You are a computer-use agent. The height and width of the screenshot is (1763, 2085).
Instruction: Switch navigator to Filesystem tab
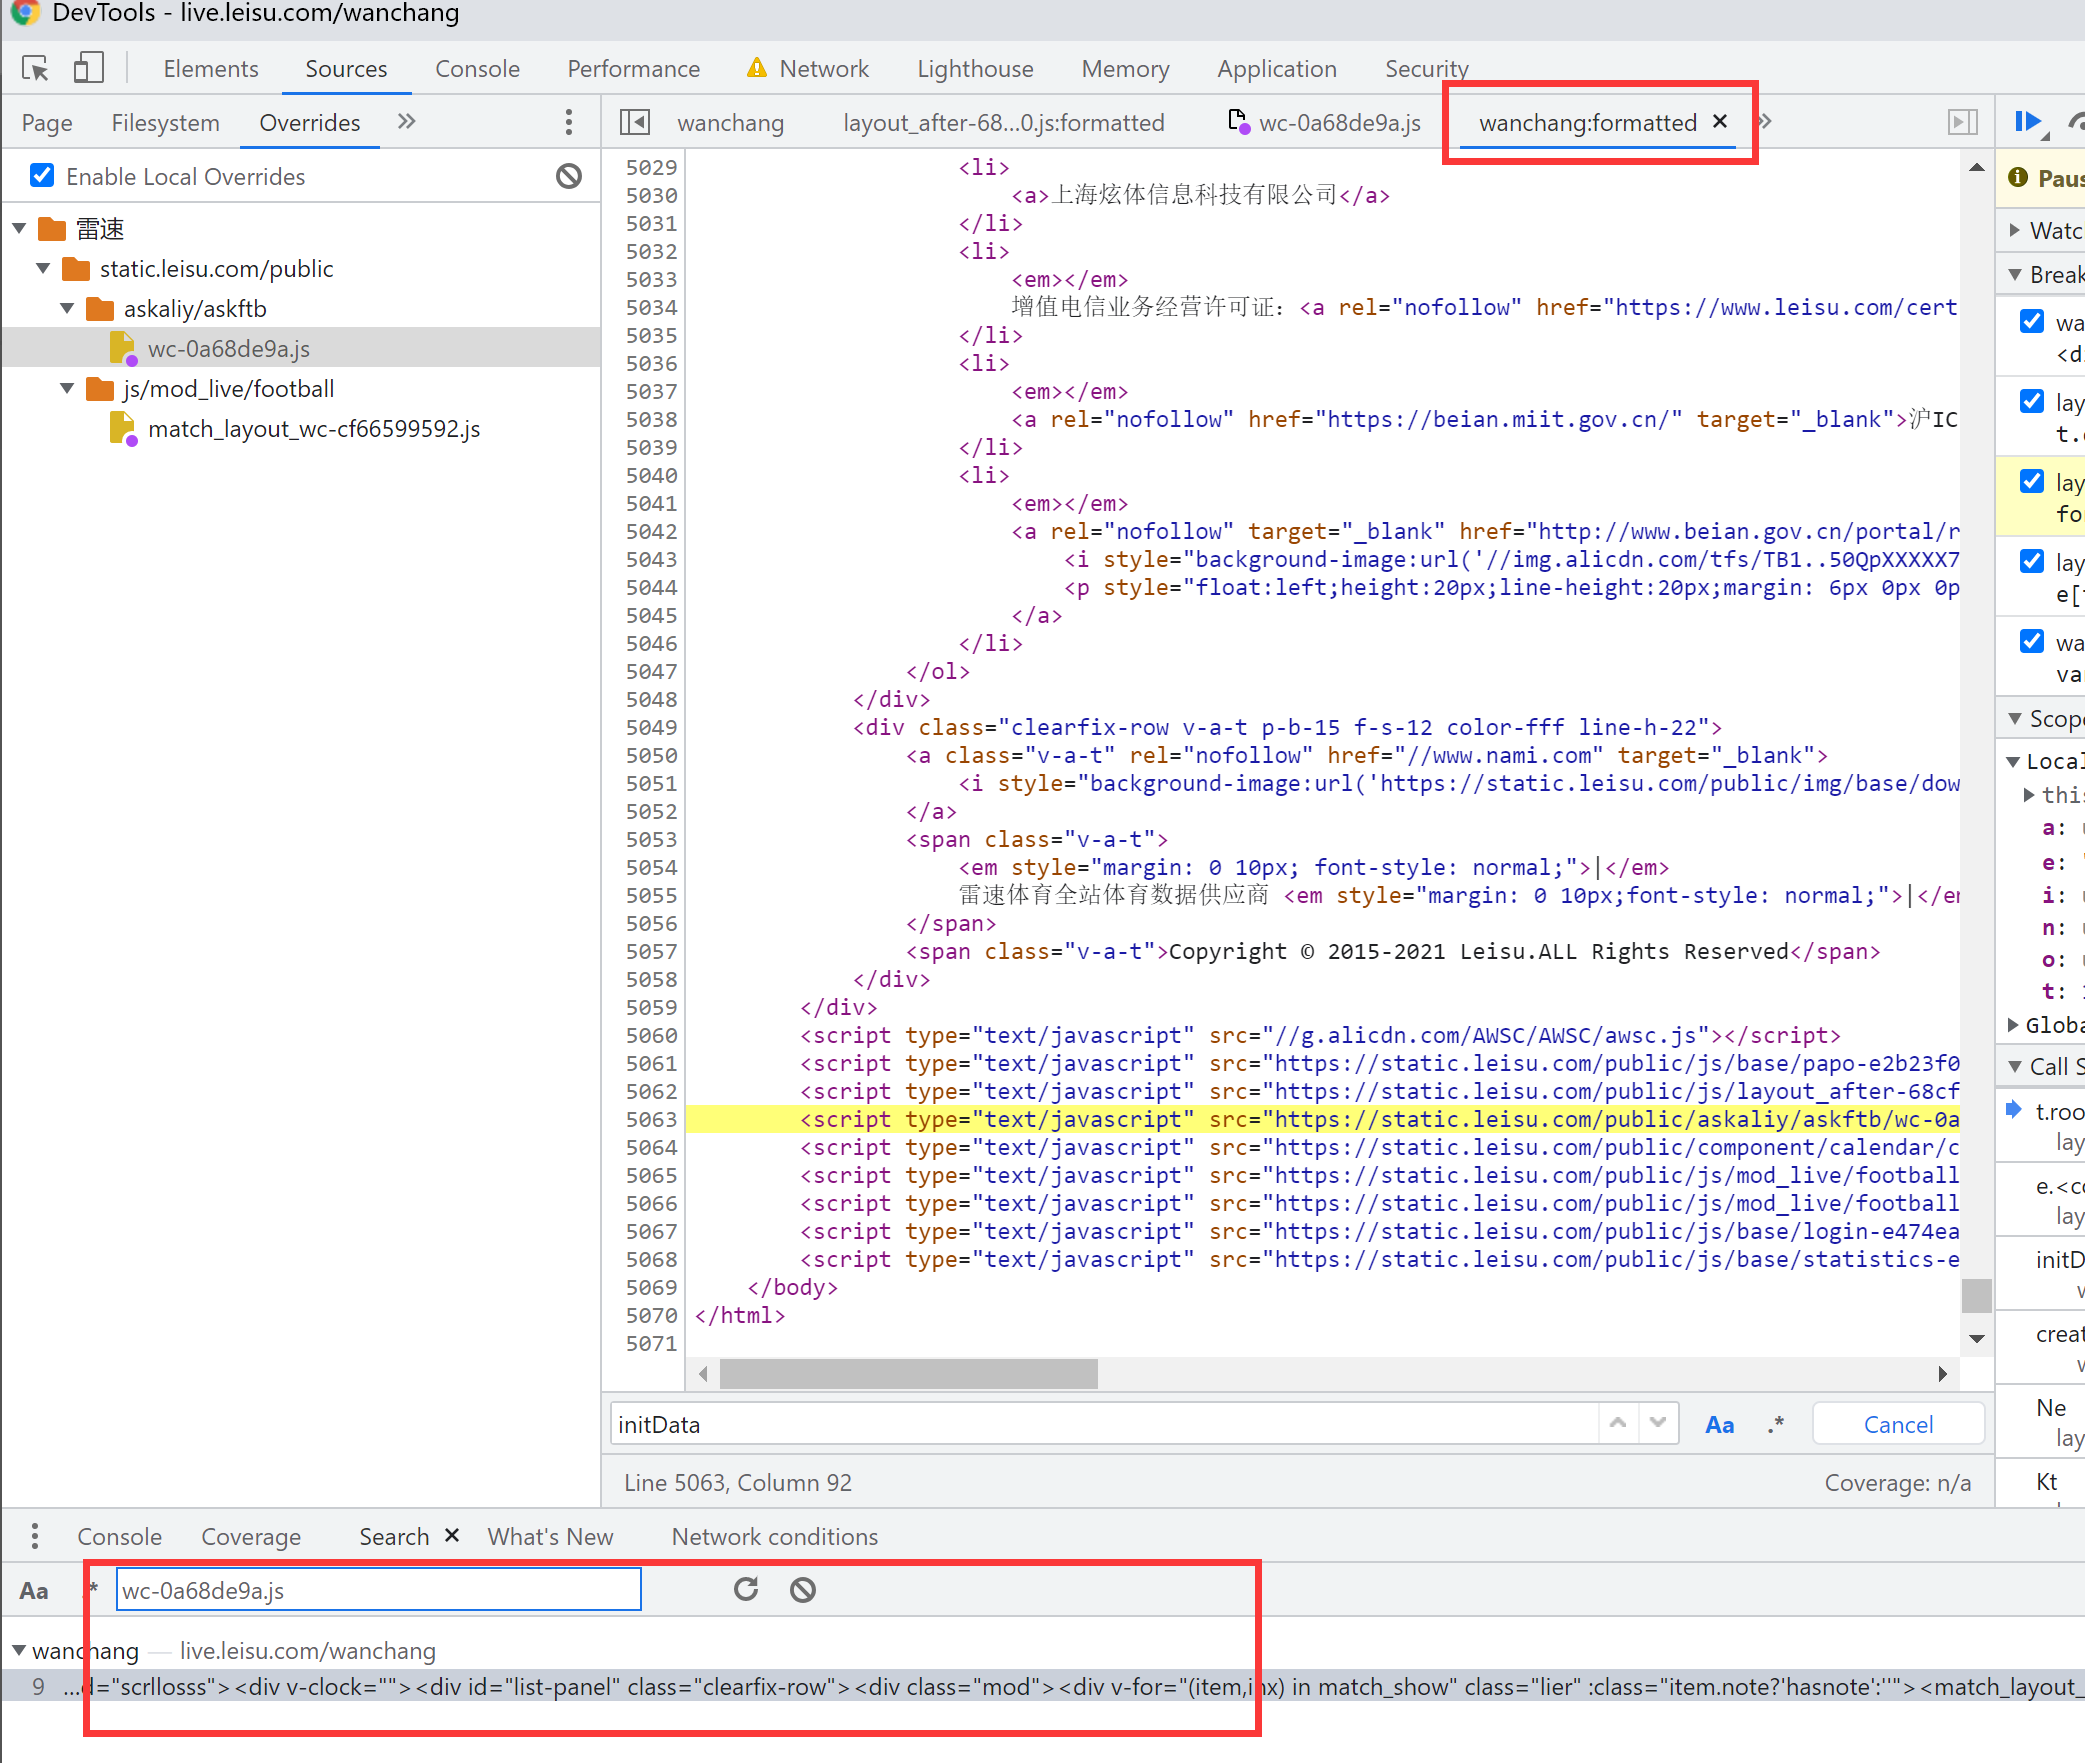(165, 122)
